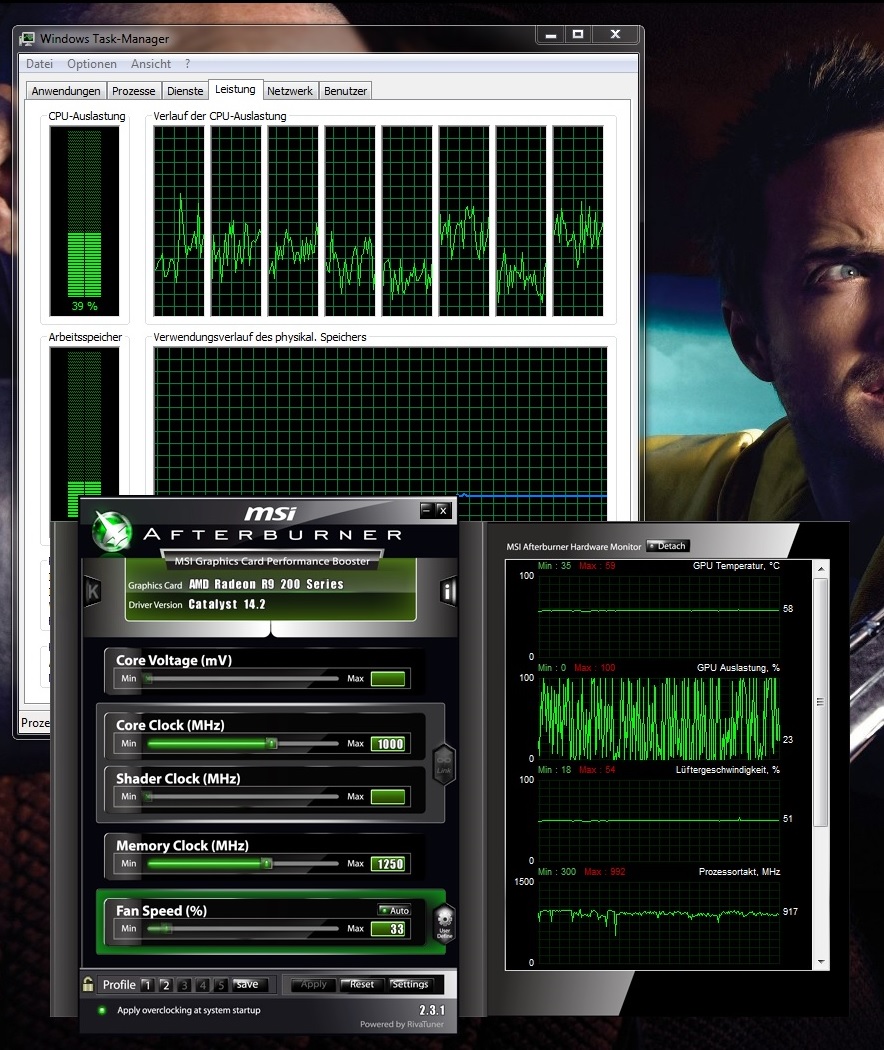The image size is (884, 1050).
Task: Select profile slot 3
Action: point(184,985)
